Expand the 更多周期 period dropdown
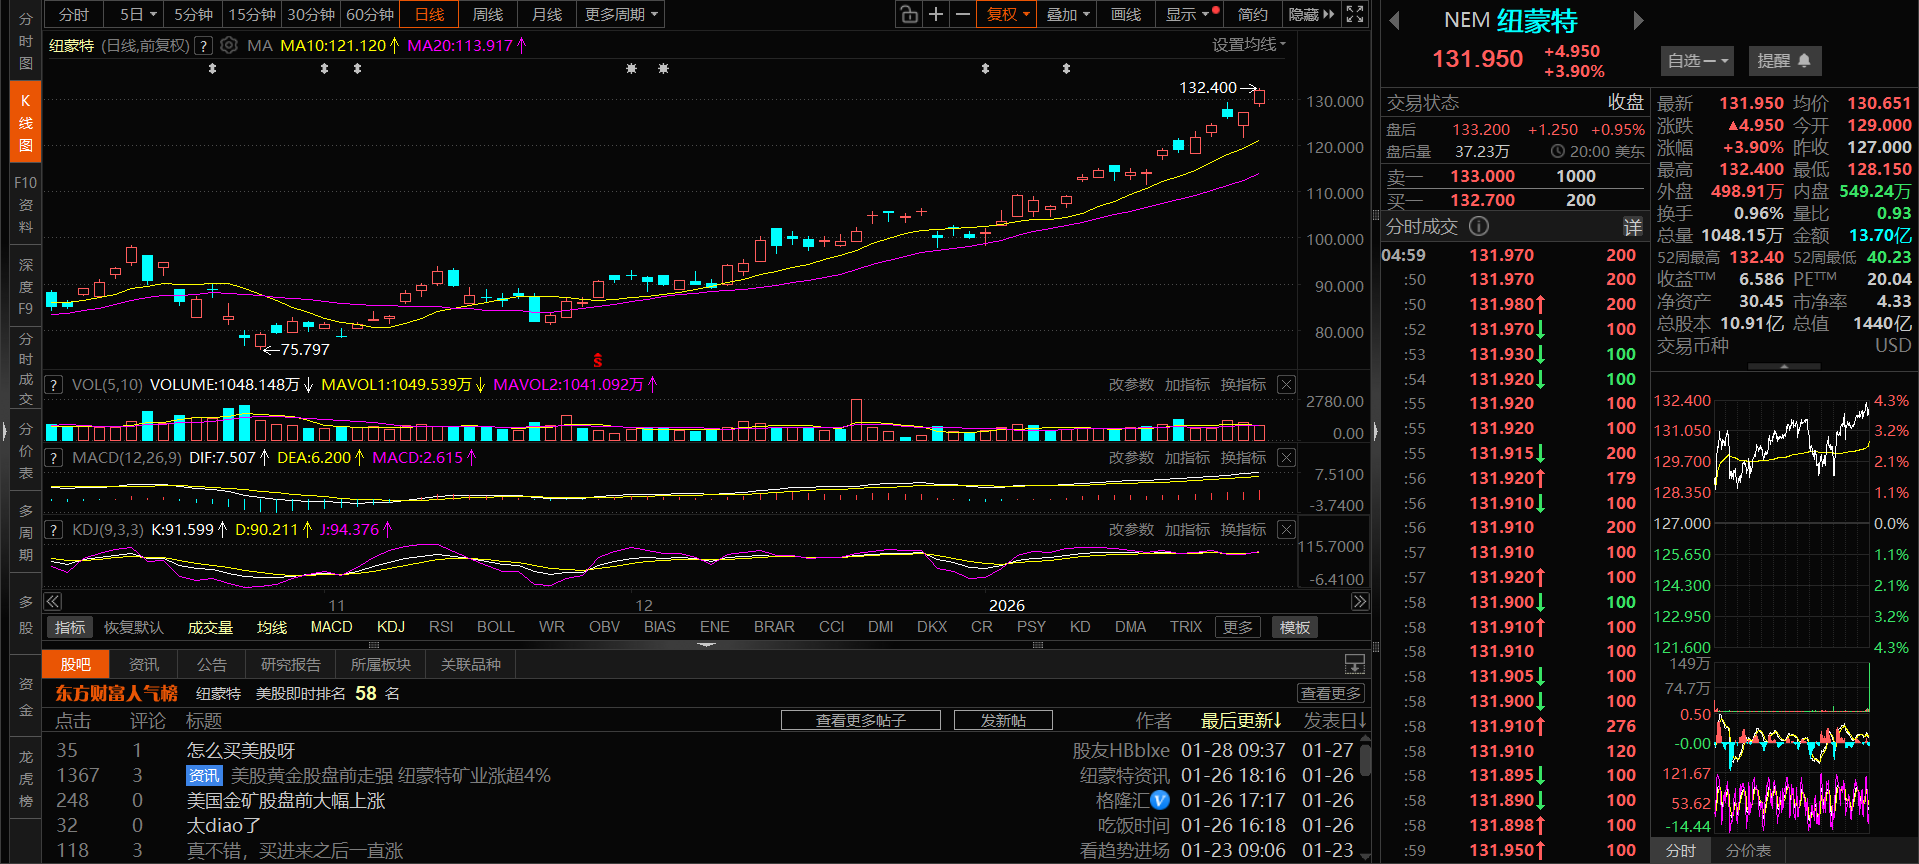The image size is (1919, 864). (621, 14)
